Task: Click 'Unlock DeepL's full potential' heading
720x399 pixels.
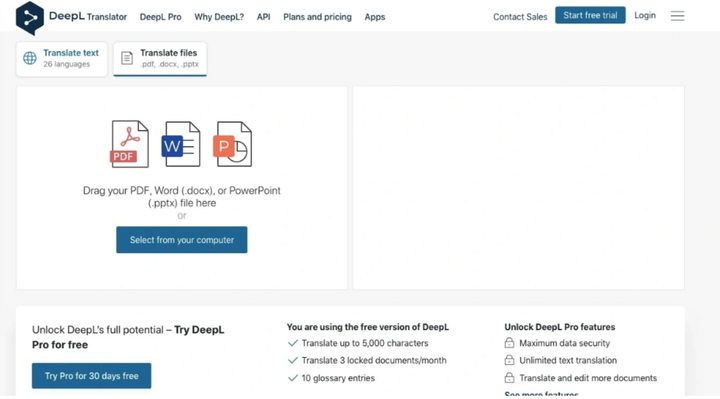Action: [128, 337]
